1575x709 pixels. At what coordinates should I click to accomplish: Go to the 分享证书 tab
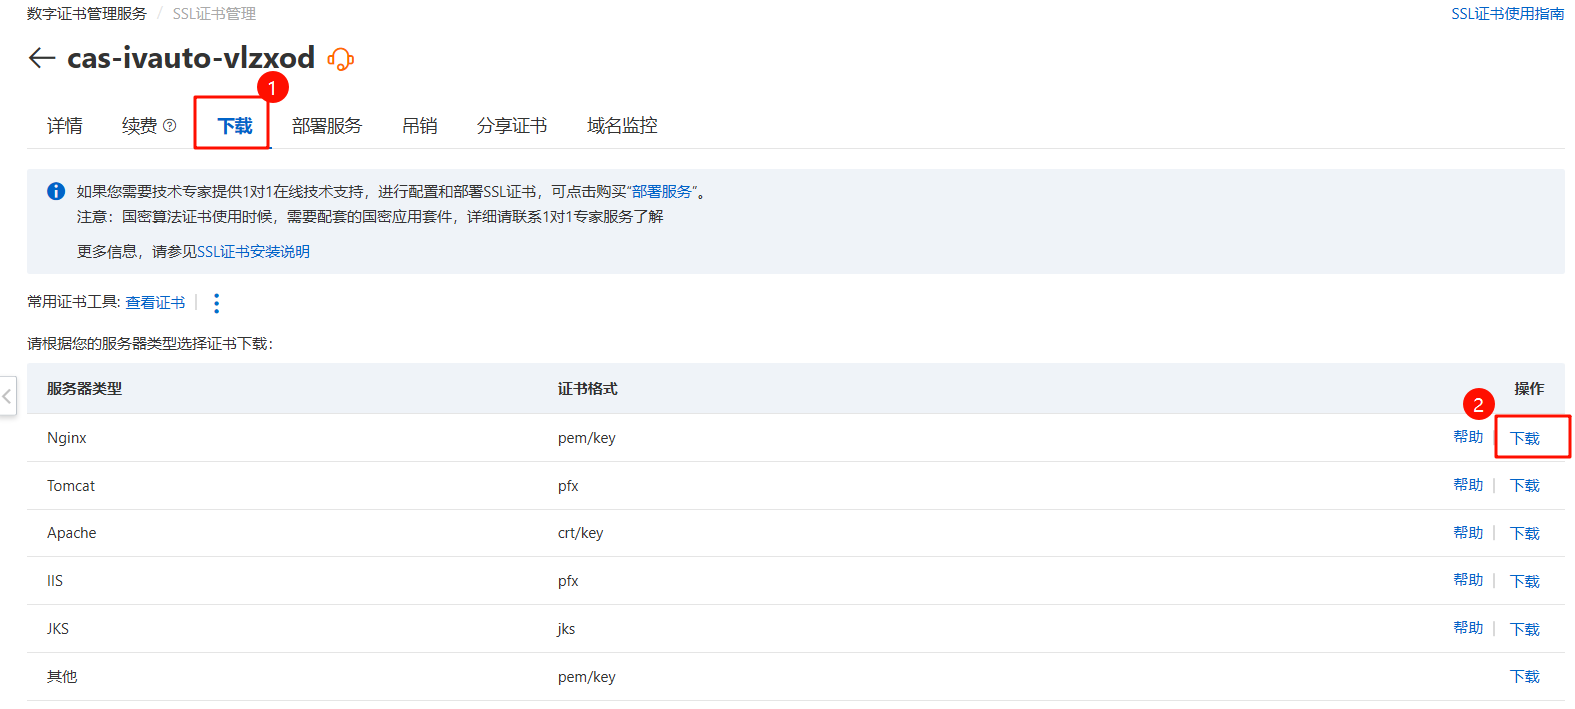[x=512, y=126]
